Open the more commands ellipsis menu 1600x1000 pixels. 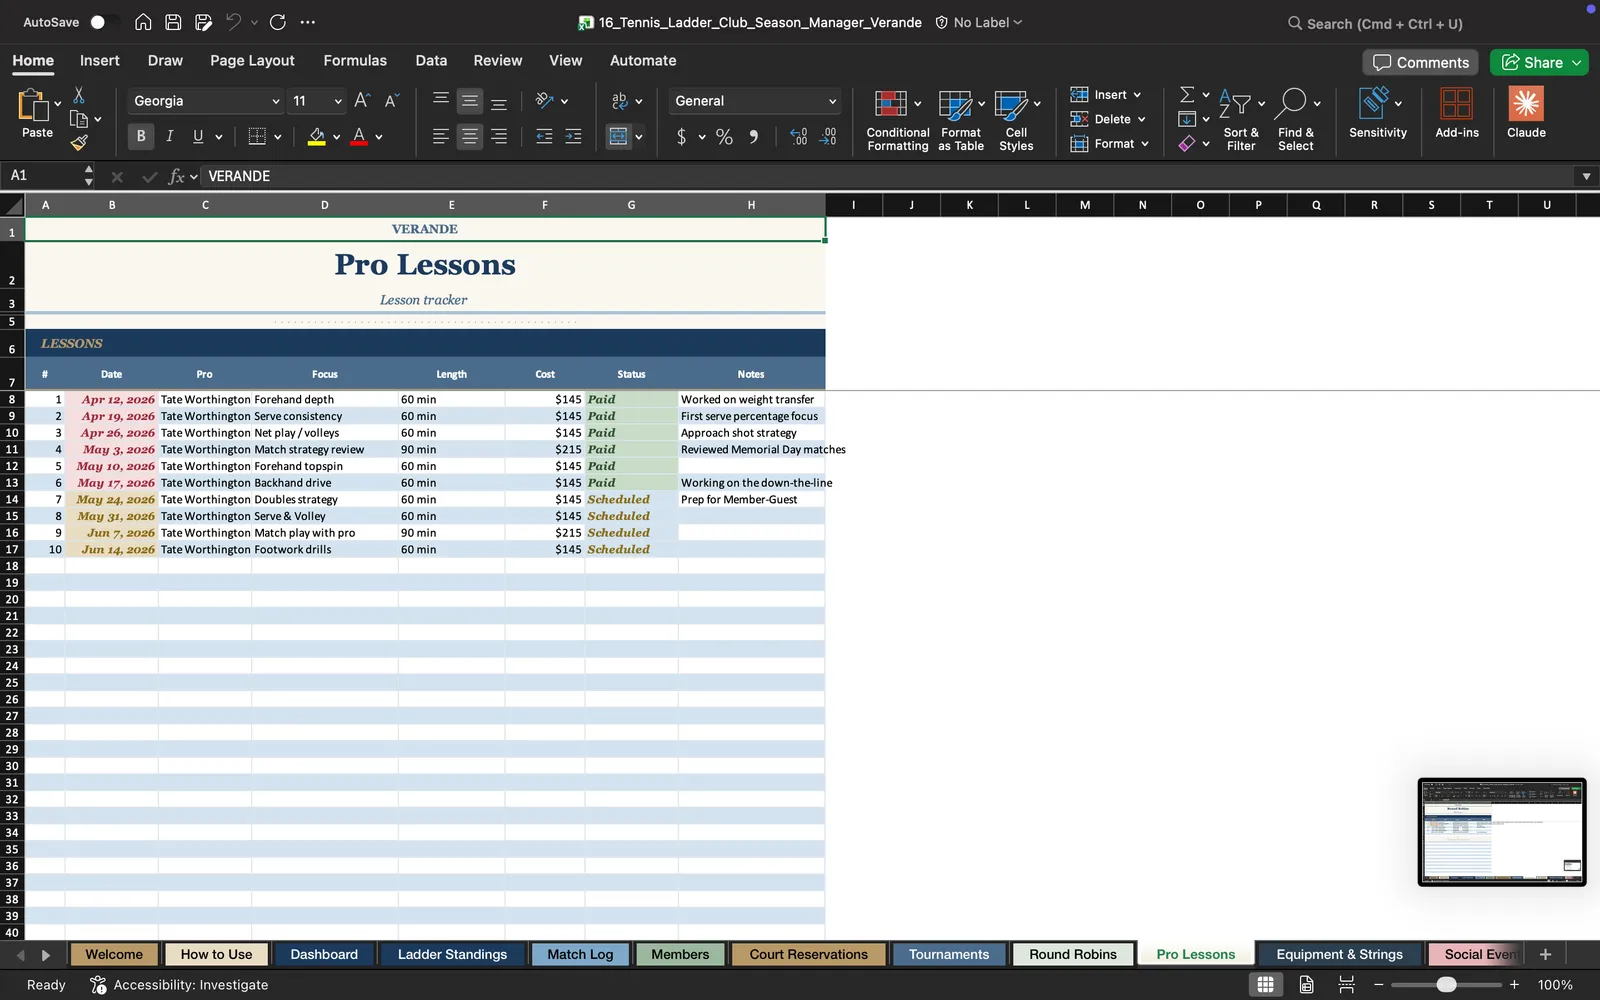308,22
